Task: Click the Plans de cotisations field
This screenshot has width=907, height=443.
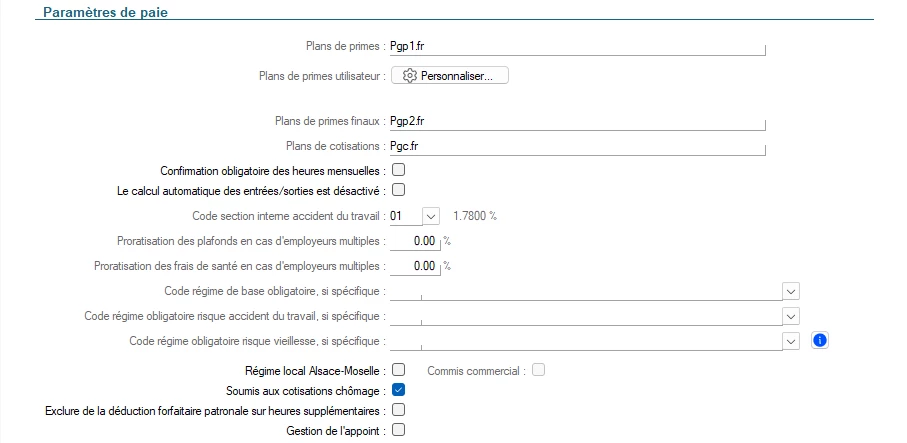Action: 577,146
